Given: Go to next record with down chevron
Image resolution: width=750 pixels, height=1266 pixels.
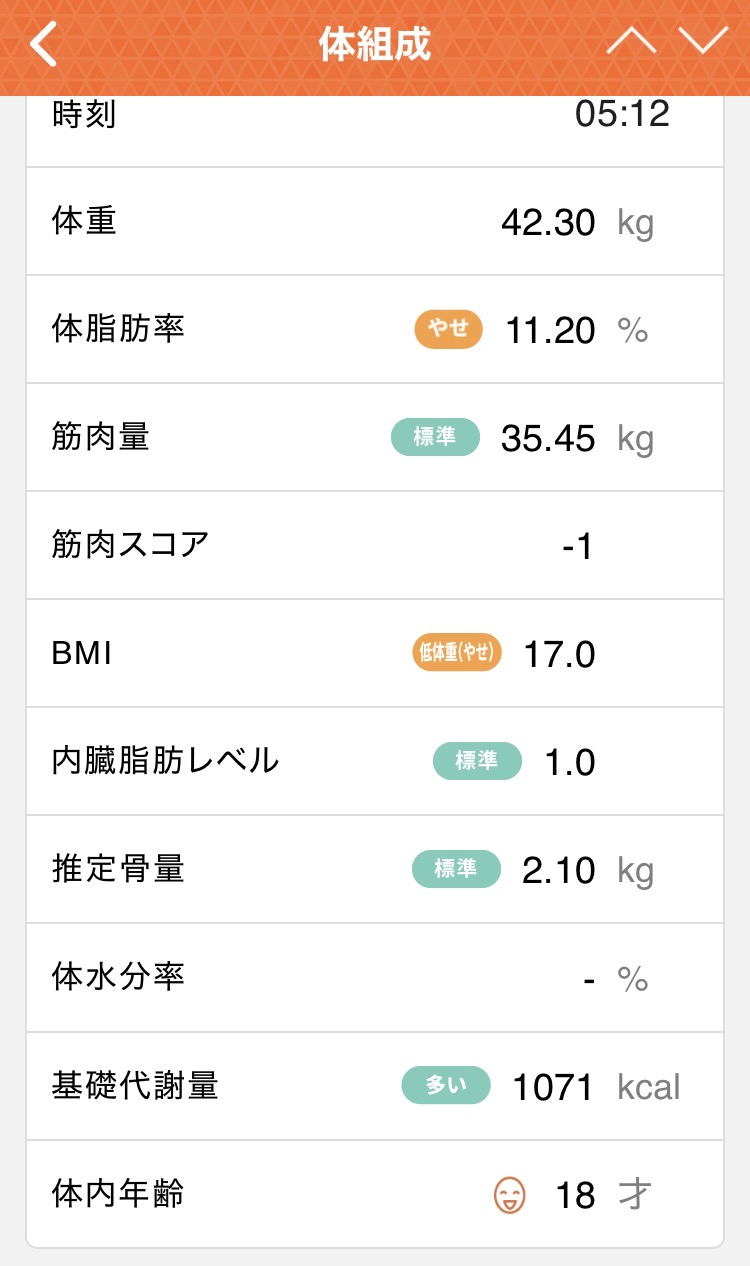Looking at the screenshot, I should point(703,41).
